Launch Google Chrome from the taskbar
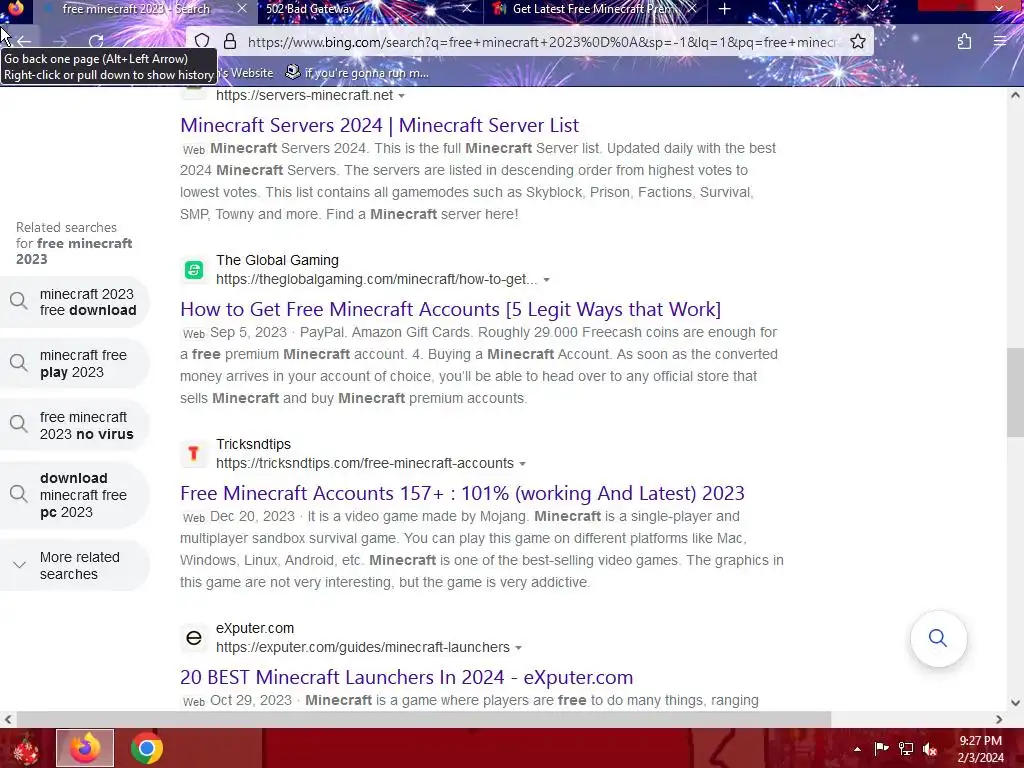 point(146,748)
